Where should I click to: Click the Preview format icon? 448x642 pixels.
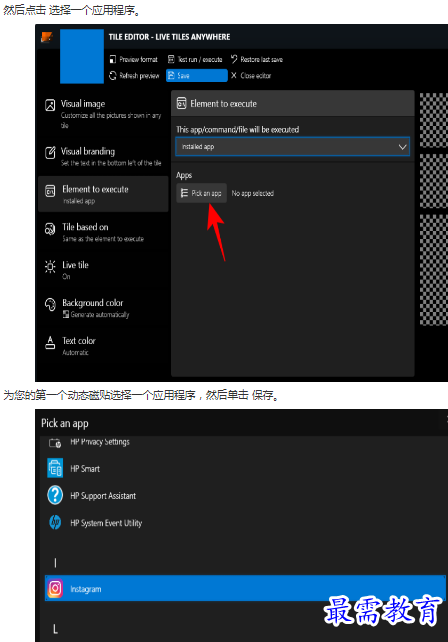(113, 59)
